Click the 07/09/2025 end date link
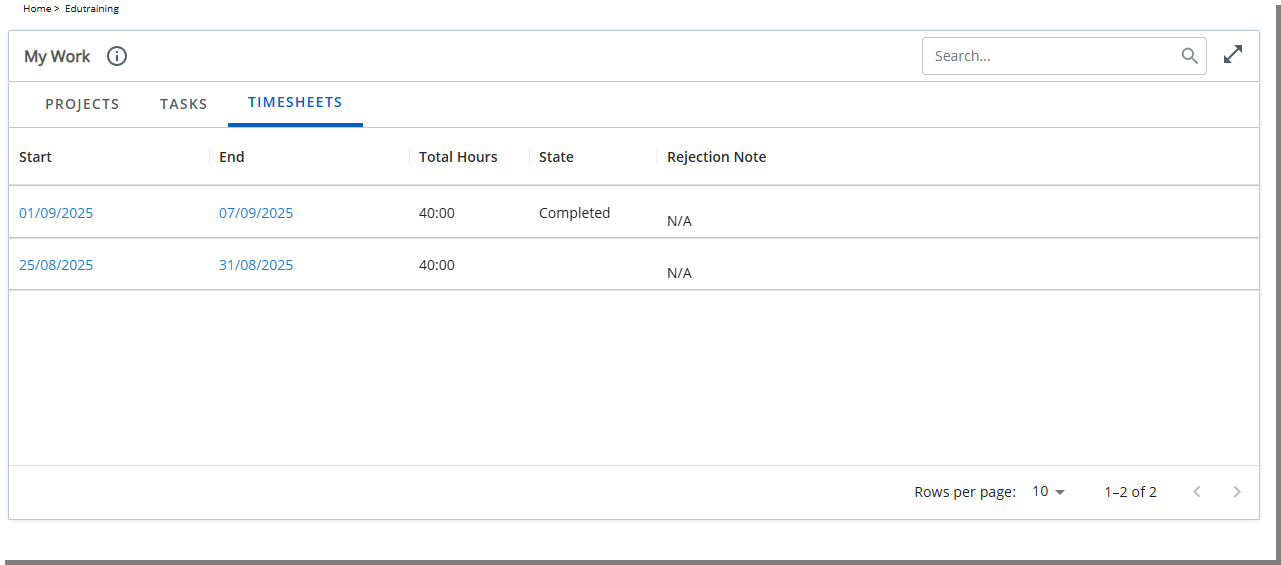1281x565 pixels. pos(256,213)
